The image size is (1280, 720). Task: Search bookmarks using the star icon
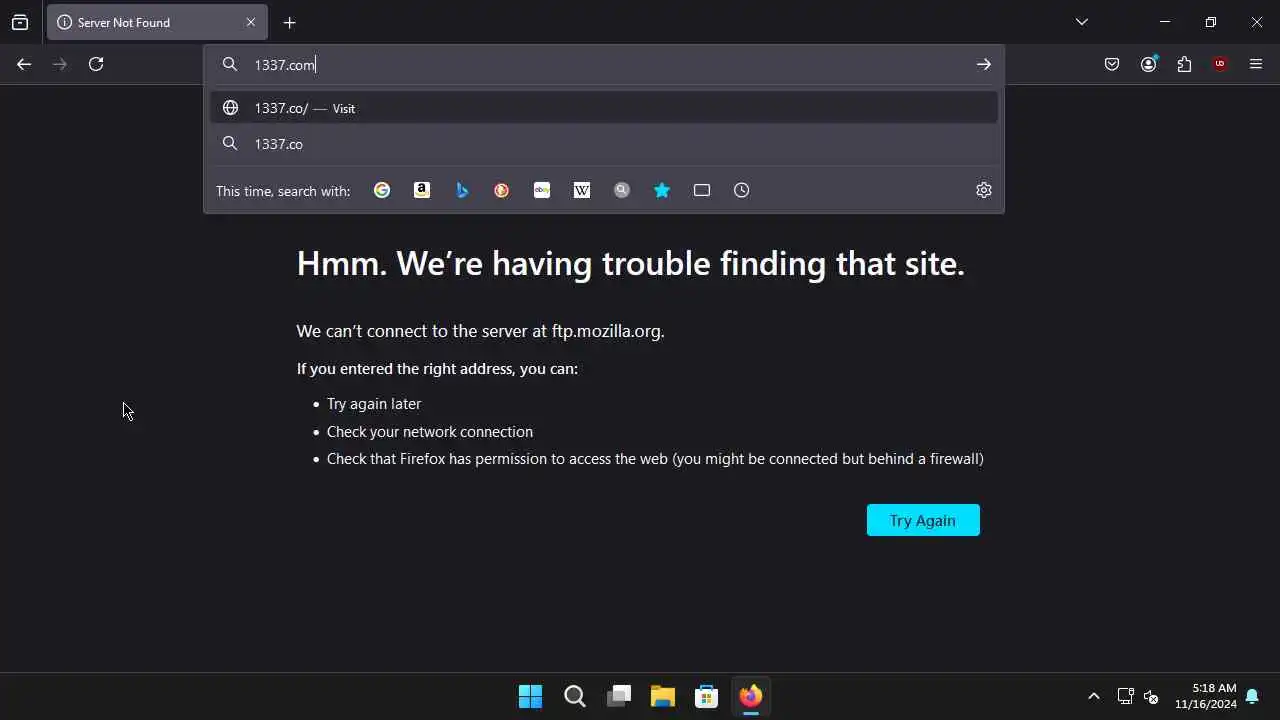point(662,190)
